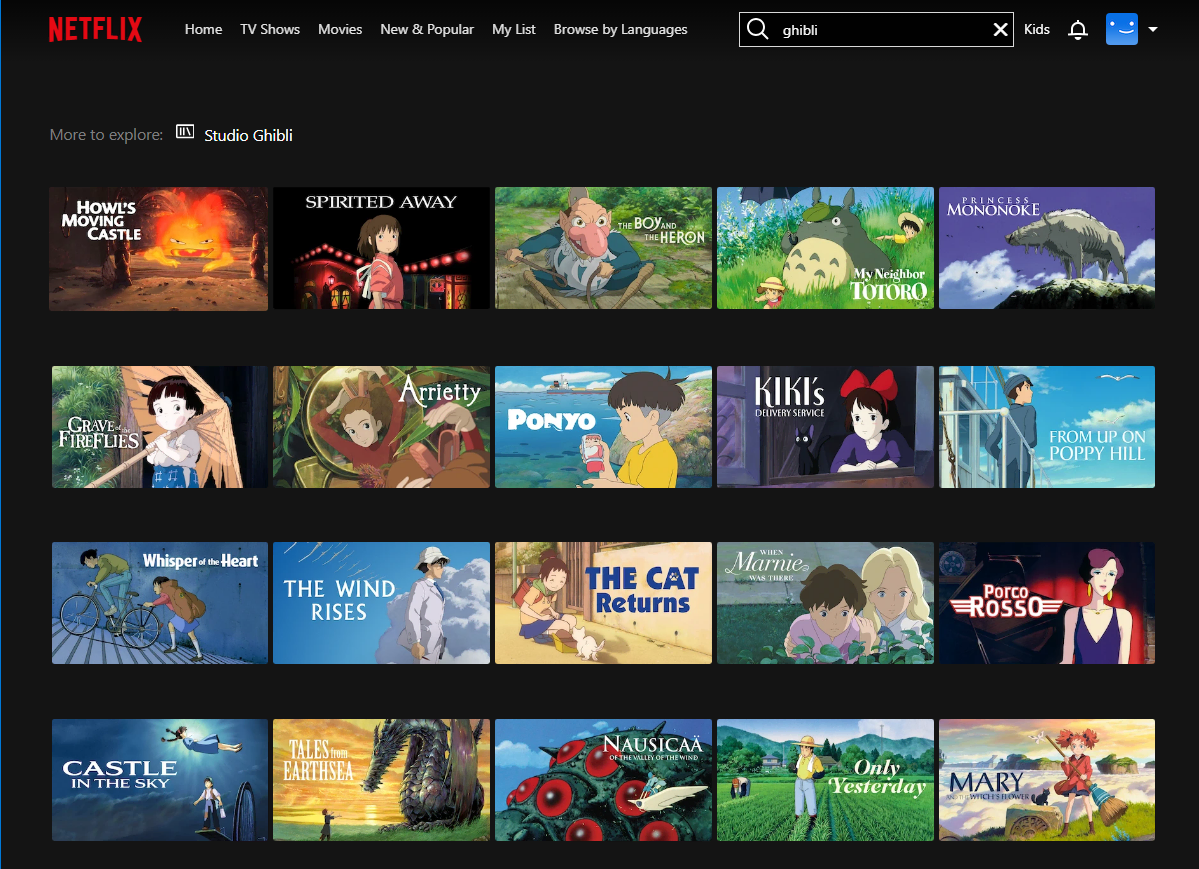The width and height of the screenshot is (1199, 869).
Task: Open New & Popular
Action: pyautogui.click(x=427, y=29)
